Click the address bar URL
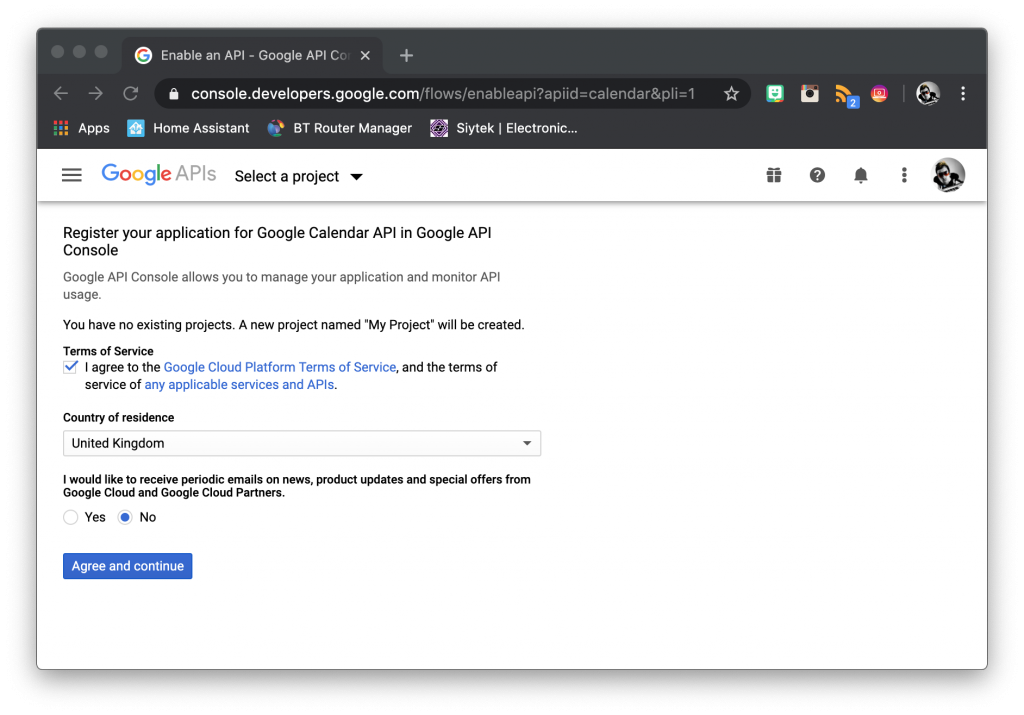The width and height of the screenshot is (1024, 715). point(443,93)
